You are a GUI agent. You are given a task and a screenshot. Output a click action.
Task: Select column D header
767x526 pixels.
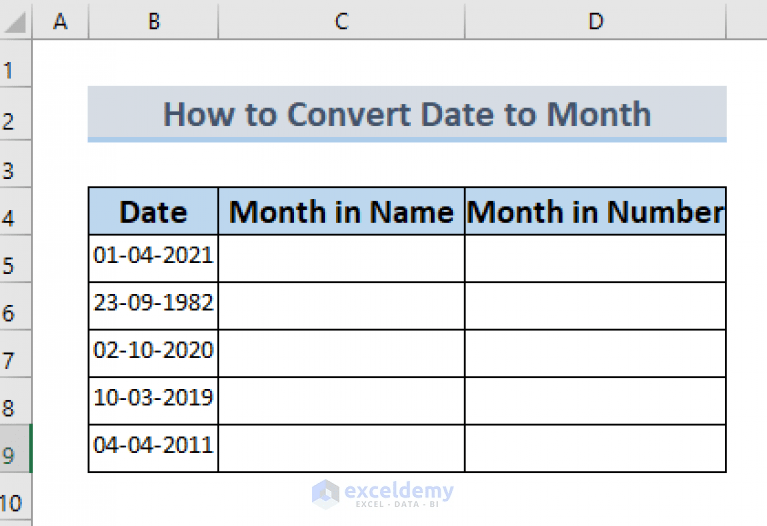pos(595,21)
